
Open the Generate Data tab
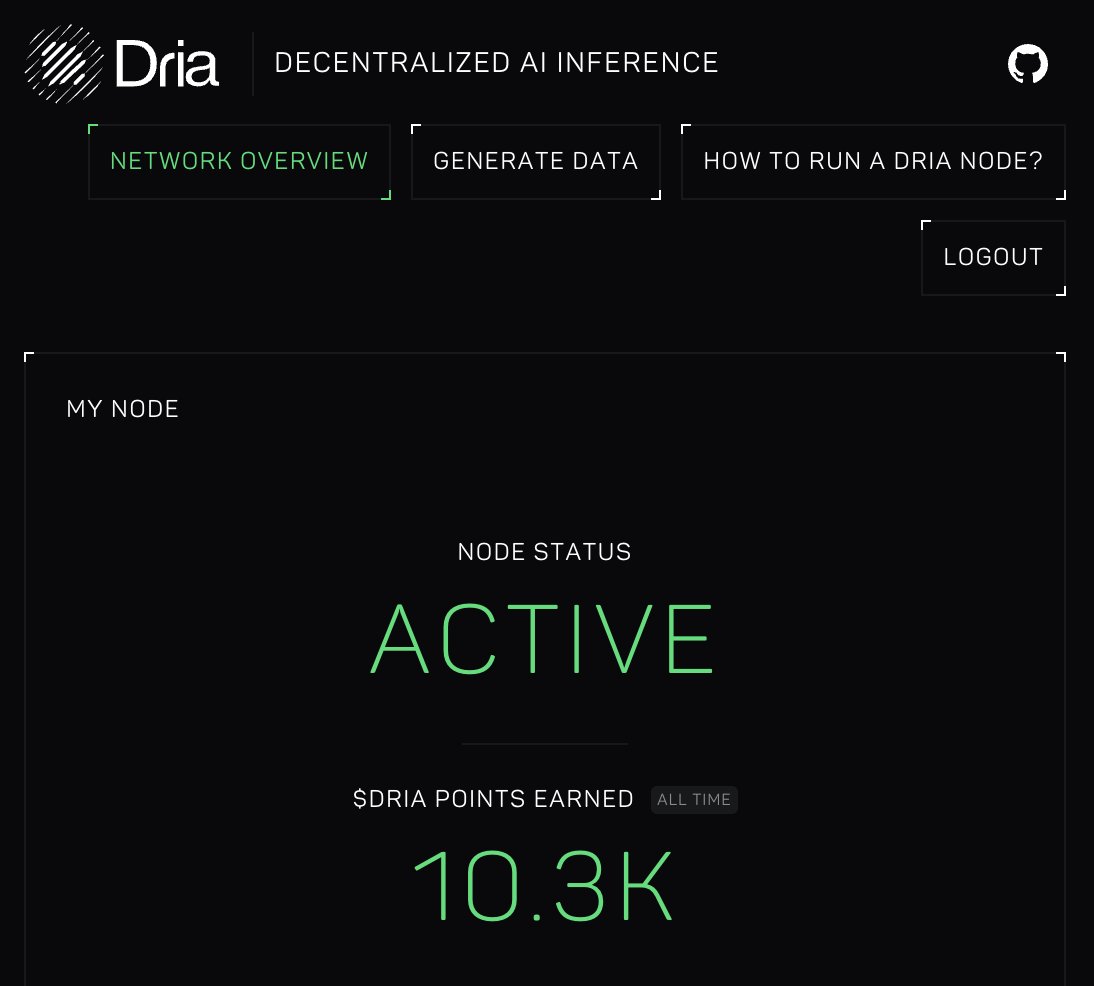pyautogui.click(x=535, y=161)
